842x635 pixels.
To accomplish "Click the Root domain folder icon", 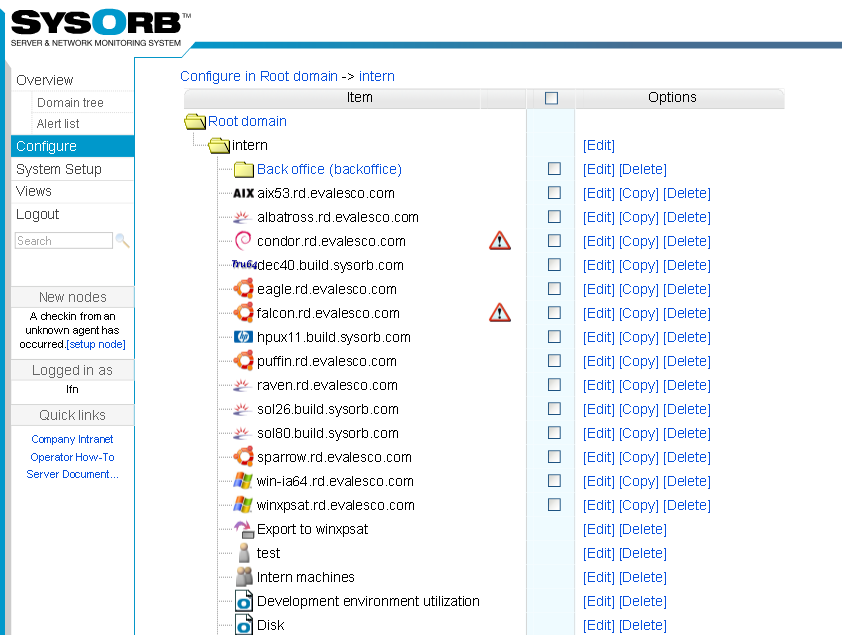I will click(195, 122).
